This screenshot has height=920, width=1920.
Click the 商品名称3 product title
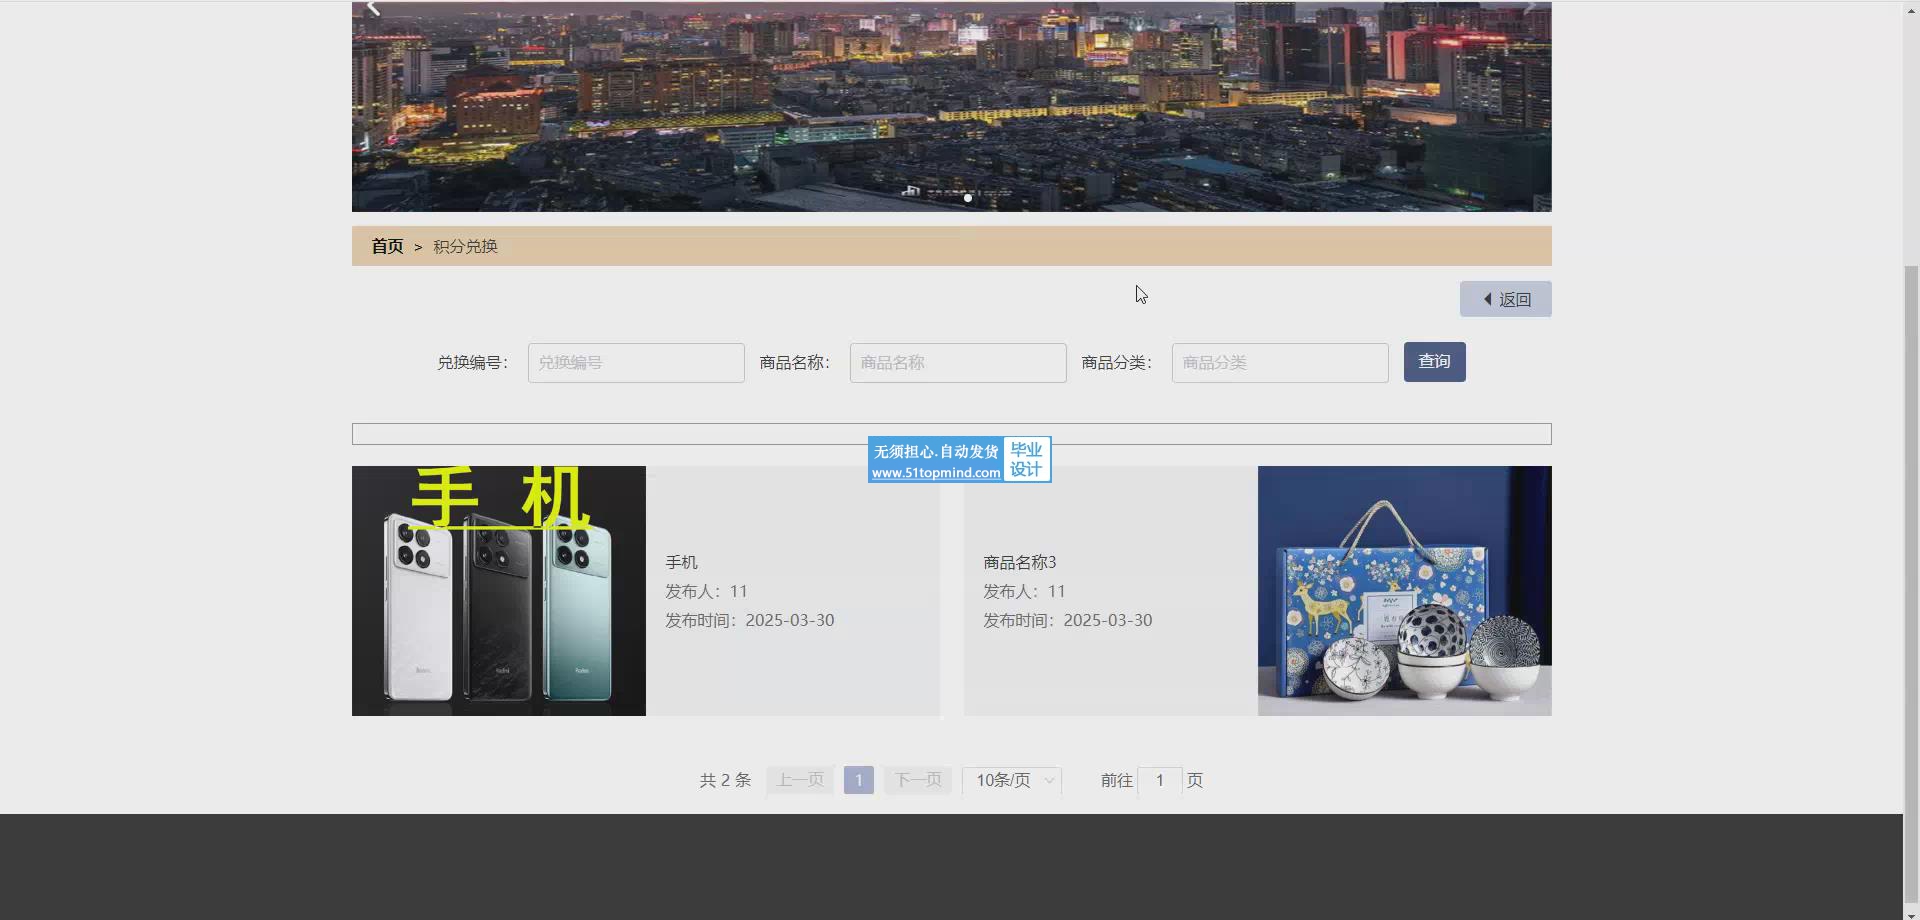coord(1019,563)
